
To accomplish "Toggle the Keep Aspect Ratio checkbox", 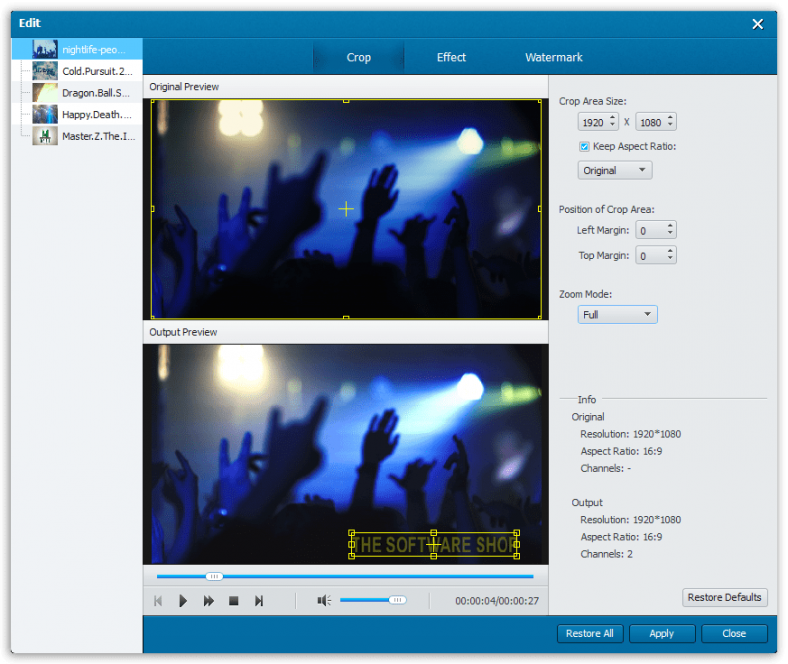I will coord(584,147).
